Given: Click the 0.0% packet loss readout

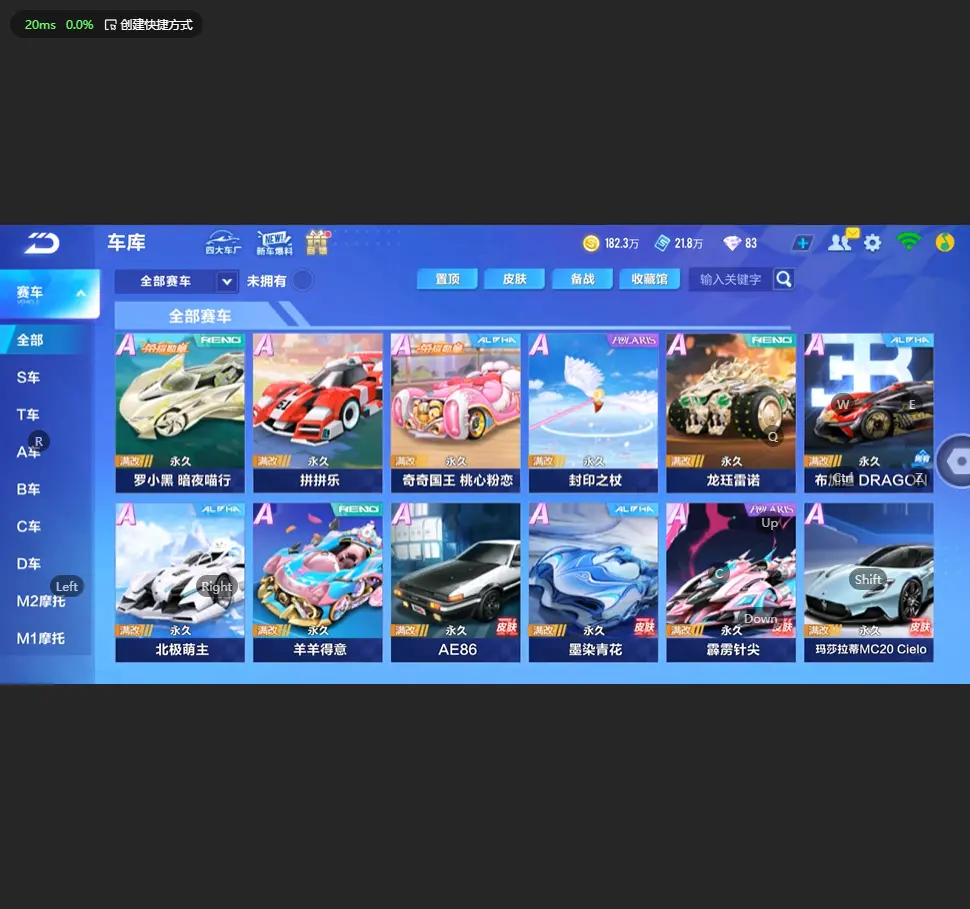Looking at the screenshot, I should 79,25.
